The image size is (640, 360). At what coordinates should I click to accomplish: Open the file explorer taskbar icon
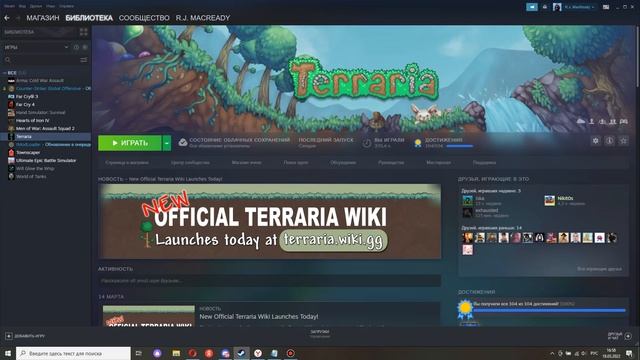point(176,353)
